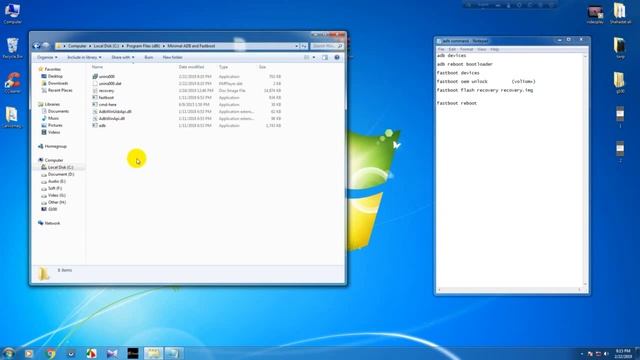
Task: Open Notepad Edit menu
Action: [x=452, y=49]
